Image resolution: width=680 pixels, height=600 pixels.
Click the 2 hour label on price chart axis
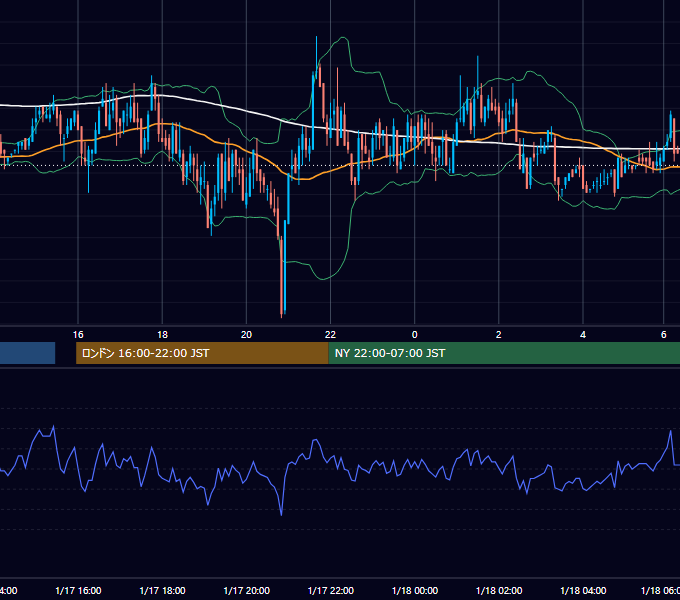(499, 335)
